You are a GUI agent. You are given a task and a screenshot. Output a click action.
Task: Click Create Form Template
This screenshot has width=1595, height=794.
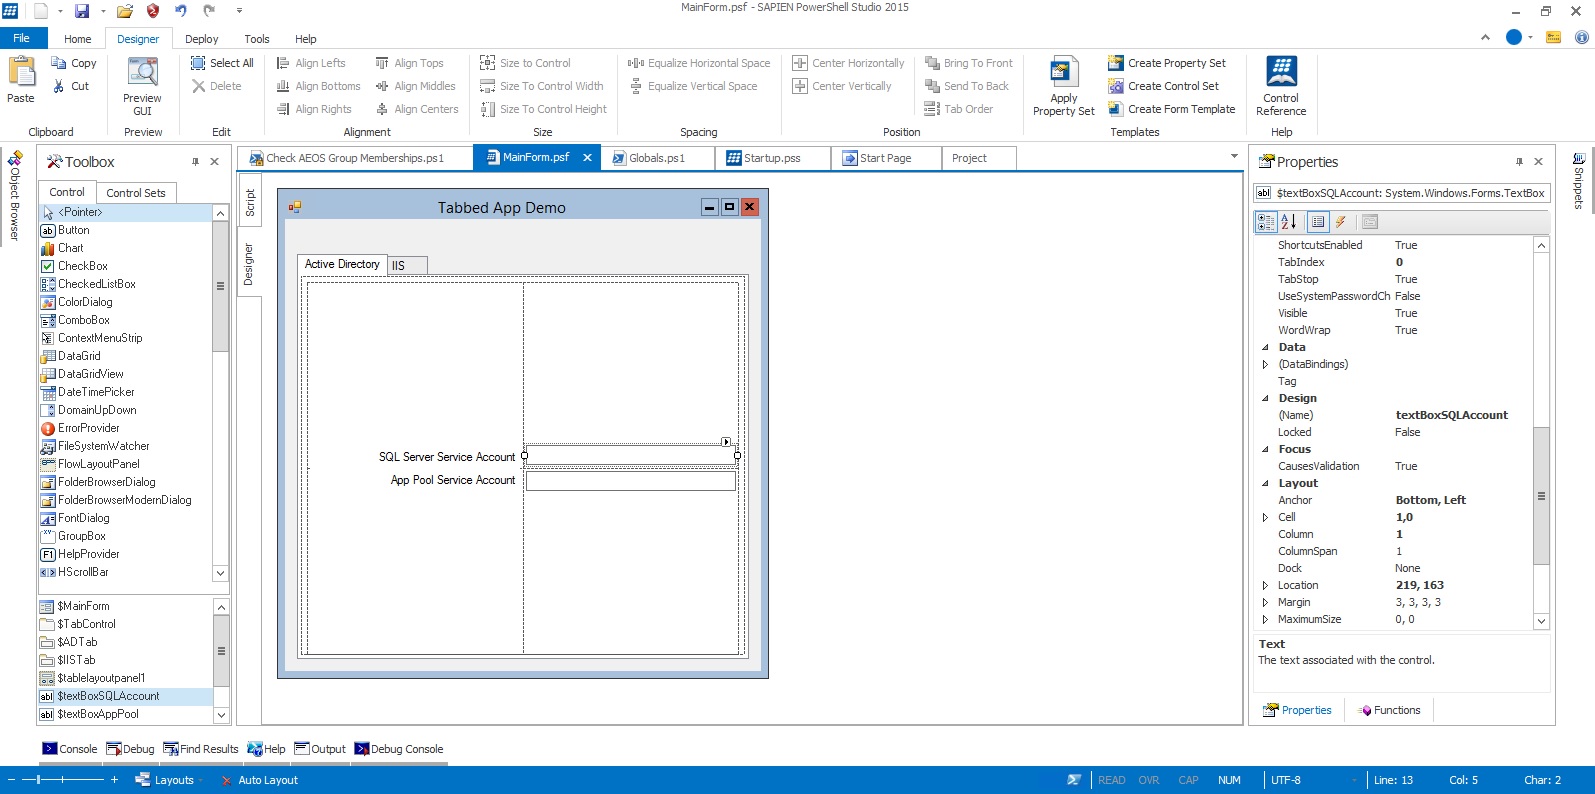[x=1171, y=109]
